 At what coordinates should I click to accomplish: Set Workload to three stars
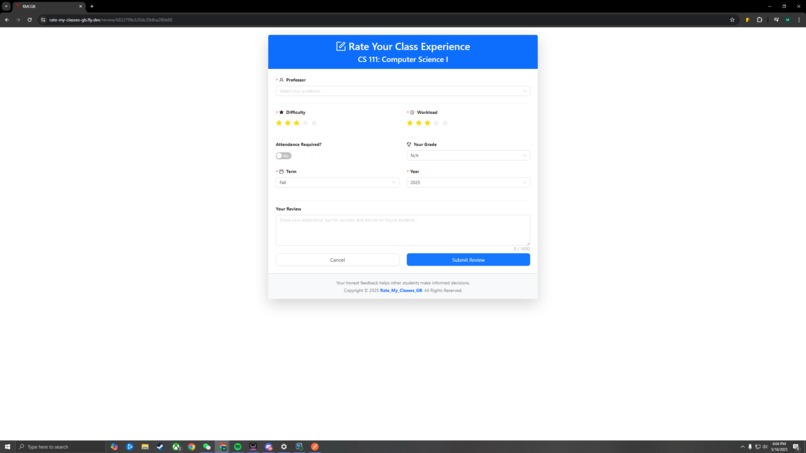pos(427,123)
